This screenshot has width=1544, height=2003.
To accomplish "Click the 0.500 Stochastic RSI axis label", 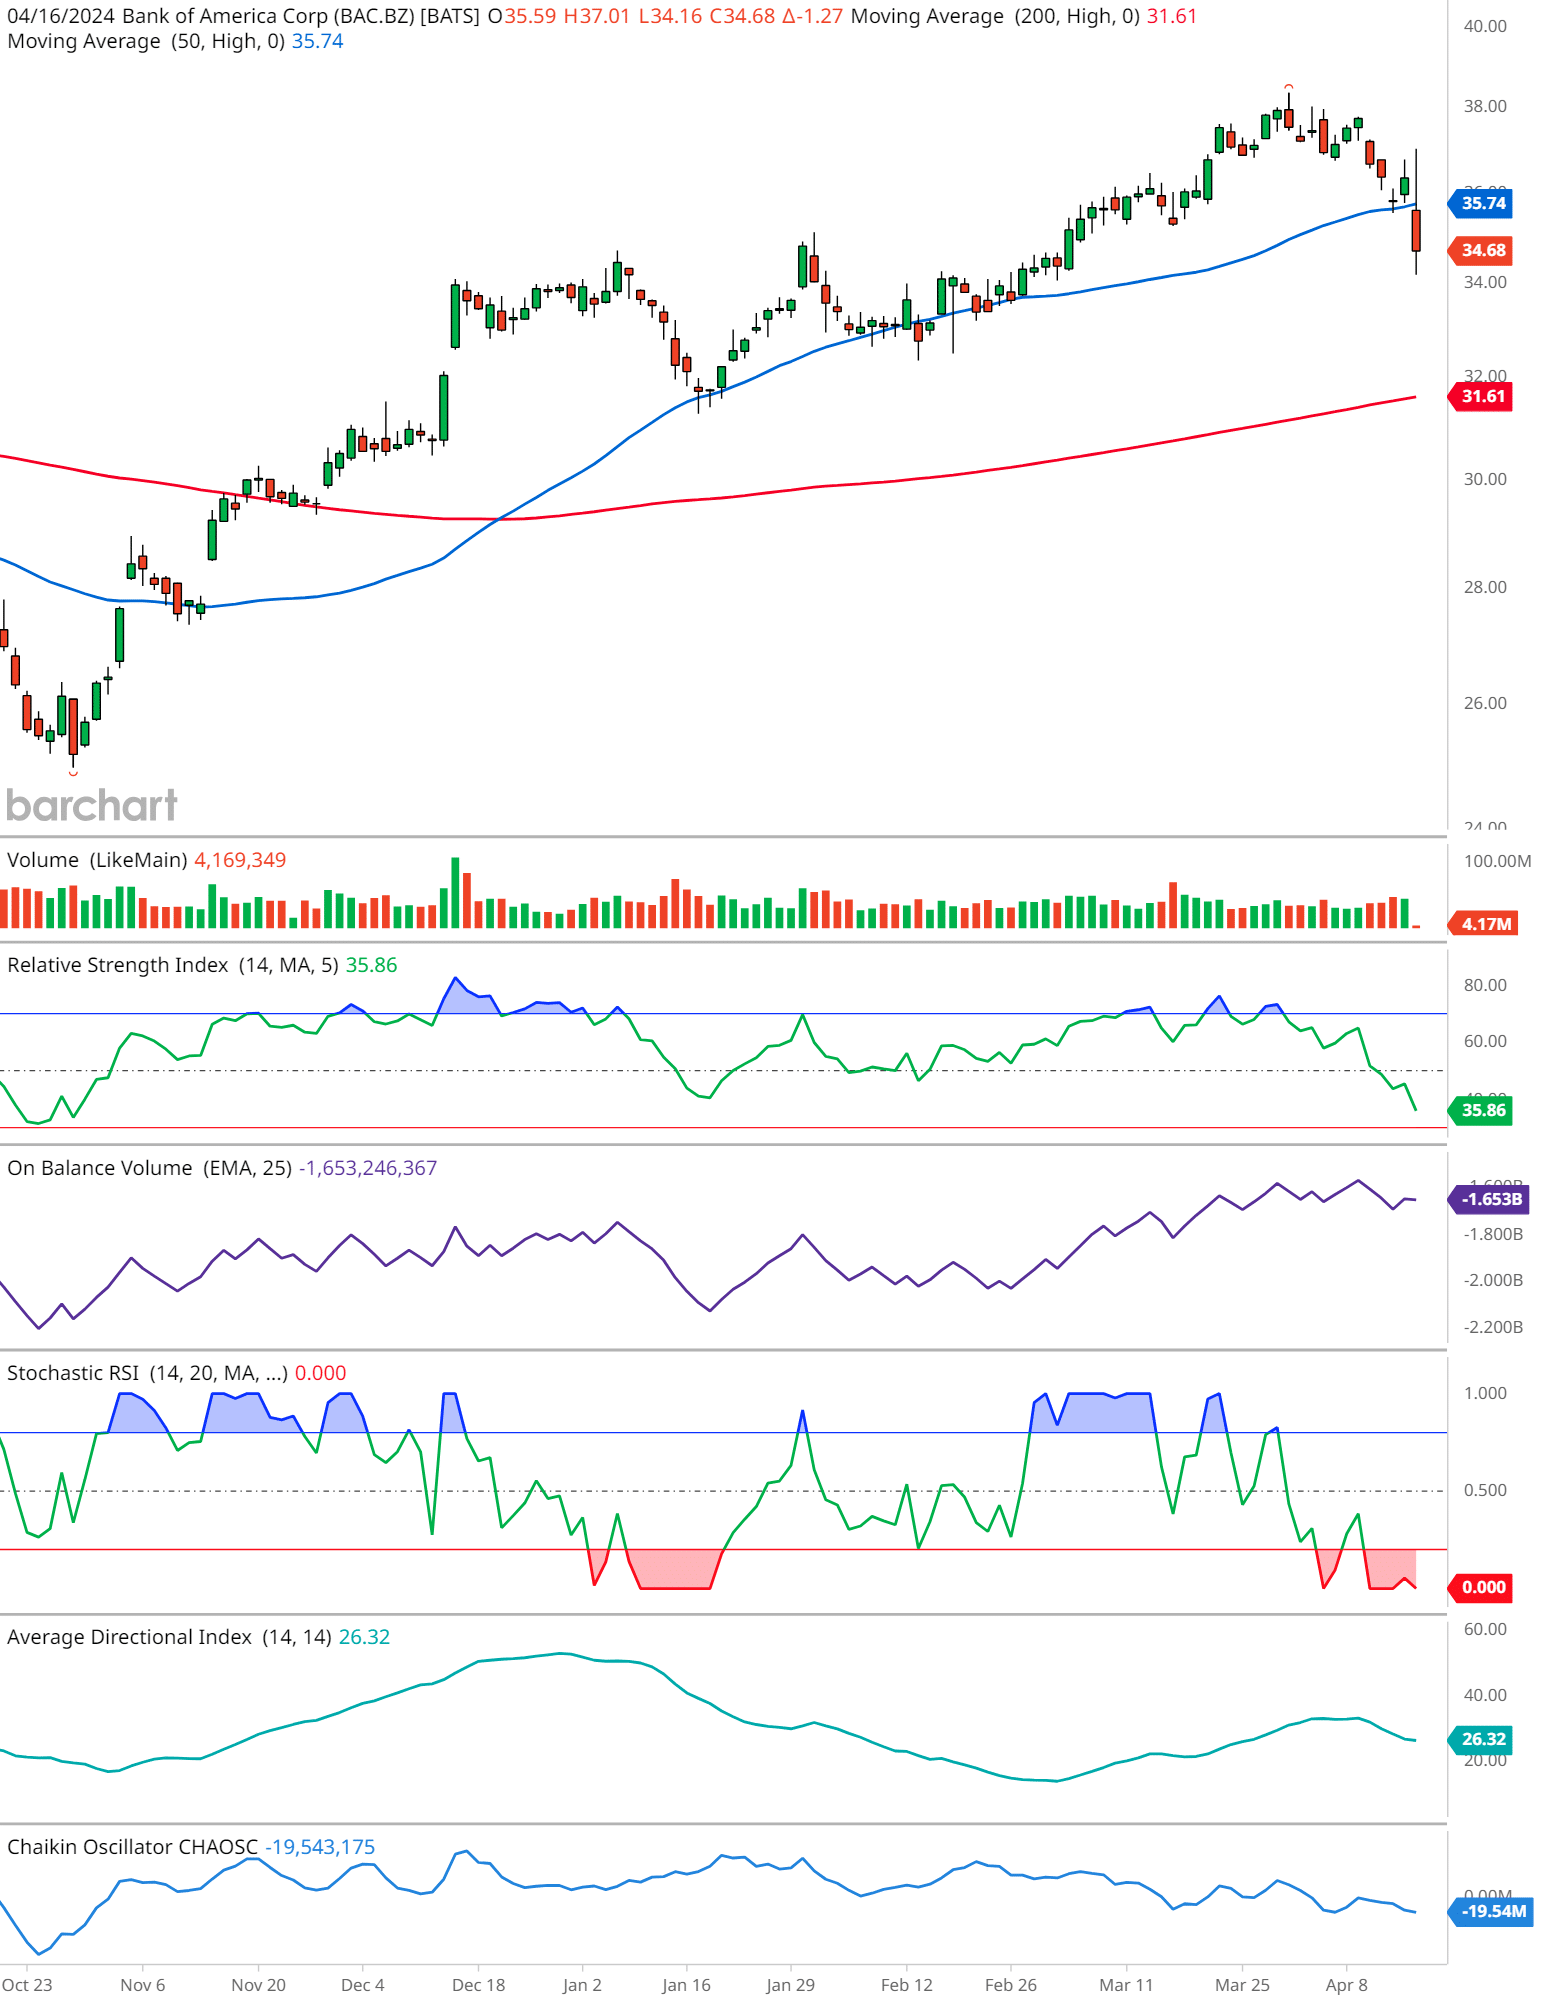I will [x=1485, y=1490].
